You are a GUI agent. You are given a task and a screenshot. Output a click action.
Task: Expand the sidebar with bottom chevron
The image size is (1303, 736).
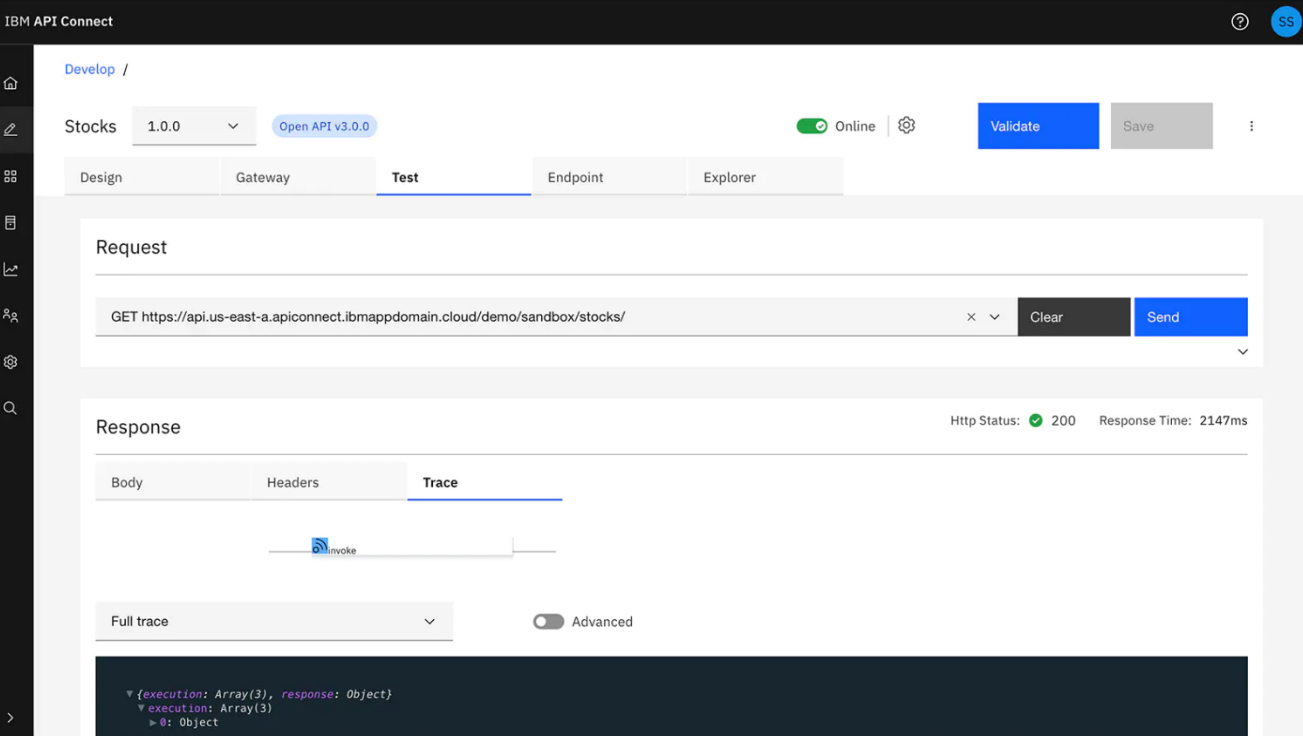[x=11, y=718]
